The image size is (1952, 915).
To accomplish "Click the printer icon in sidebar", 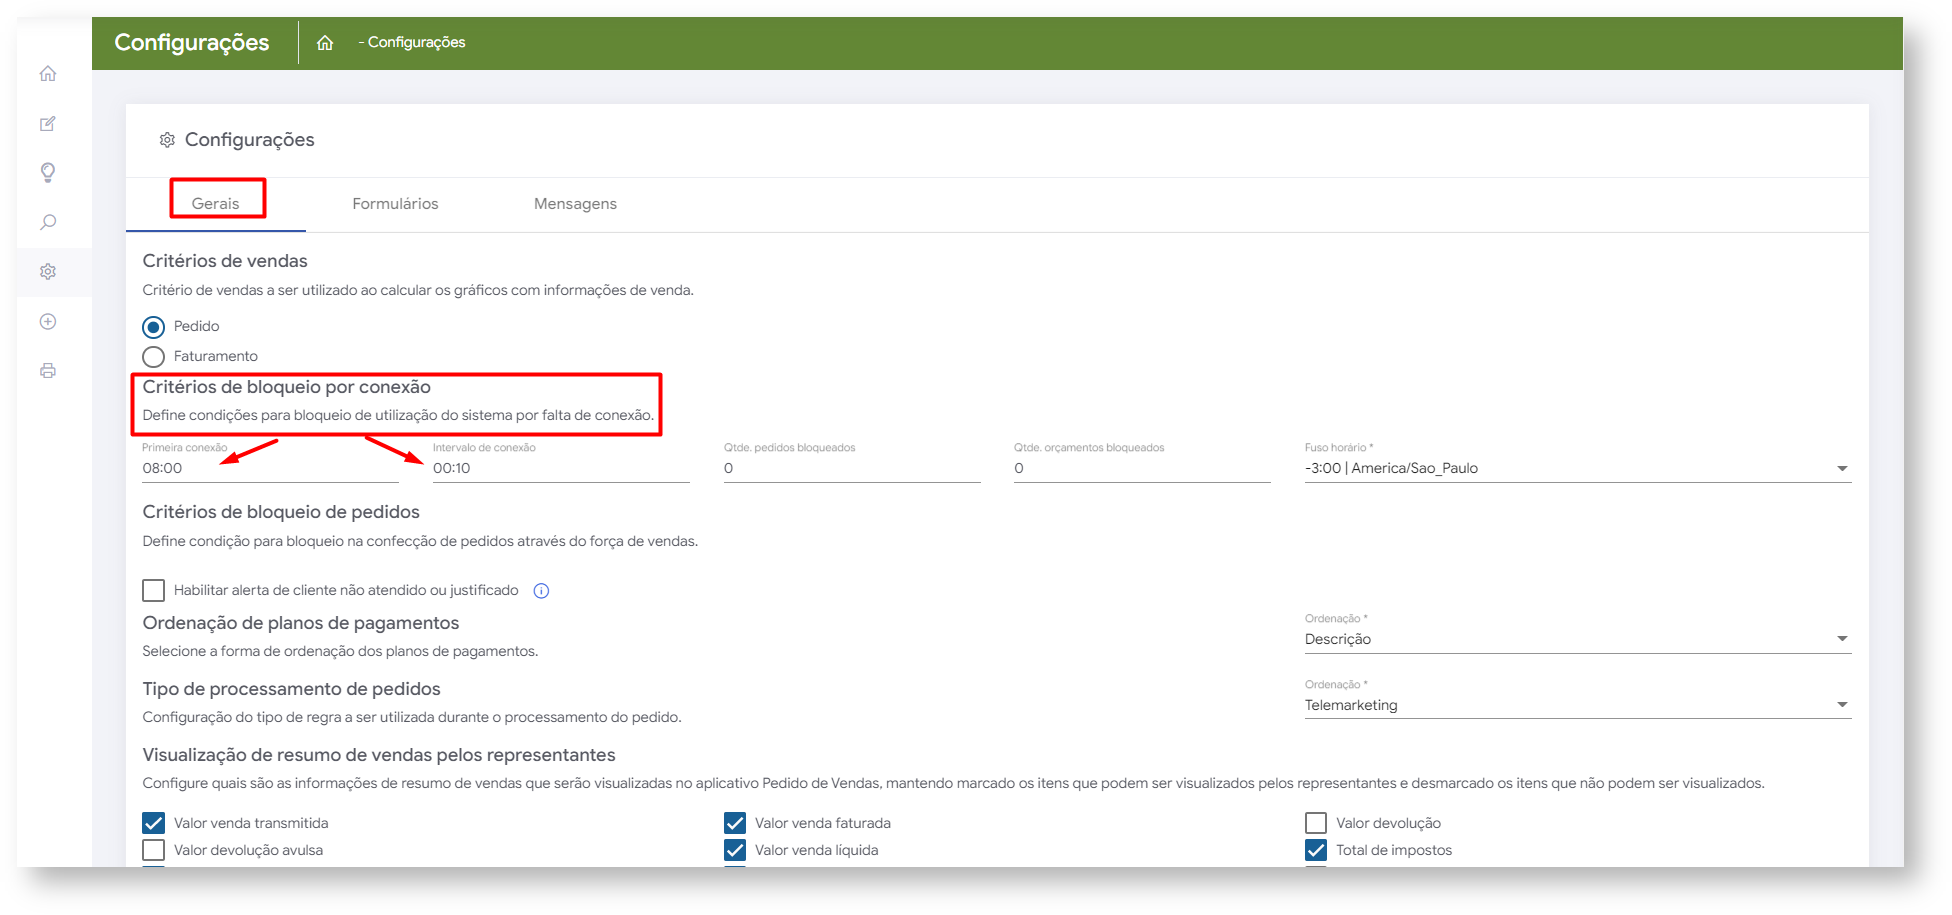I will pyautogui.click(x=48, y=371).
